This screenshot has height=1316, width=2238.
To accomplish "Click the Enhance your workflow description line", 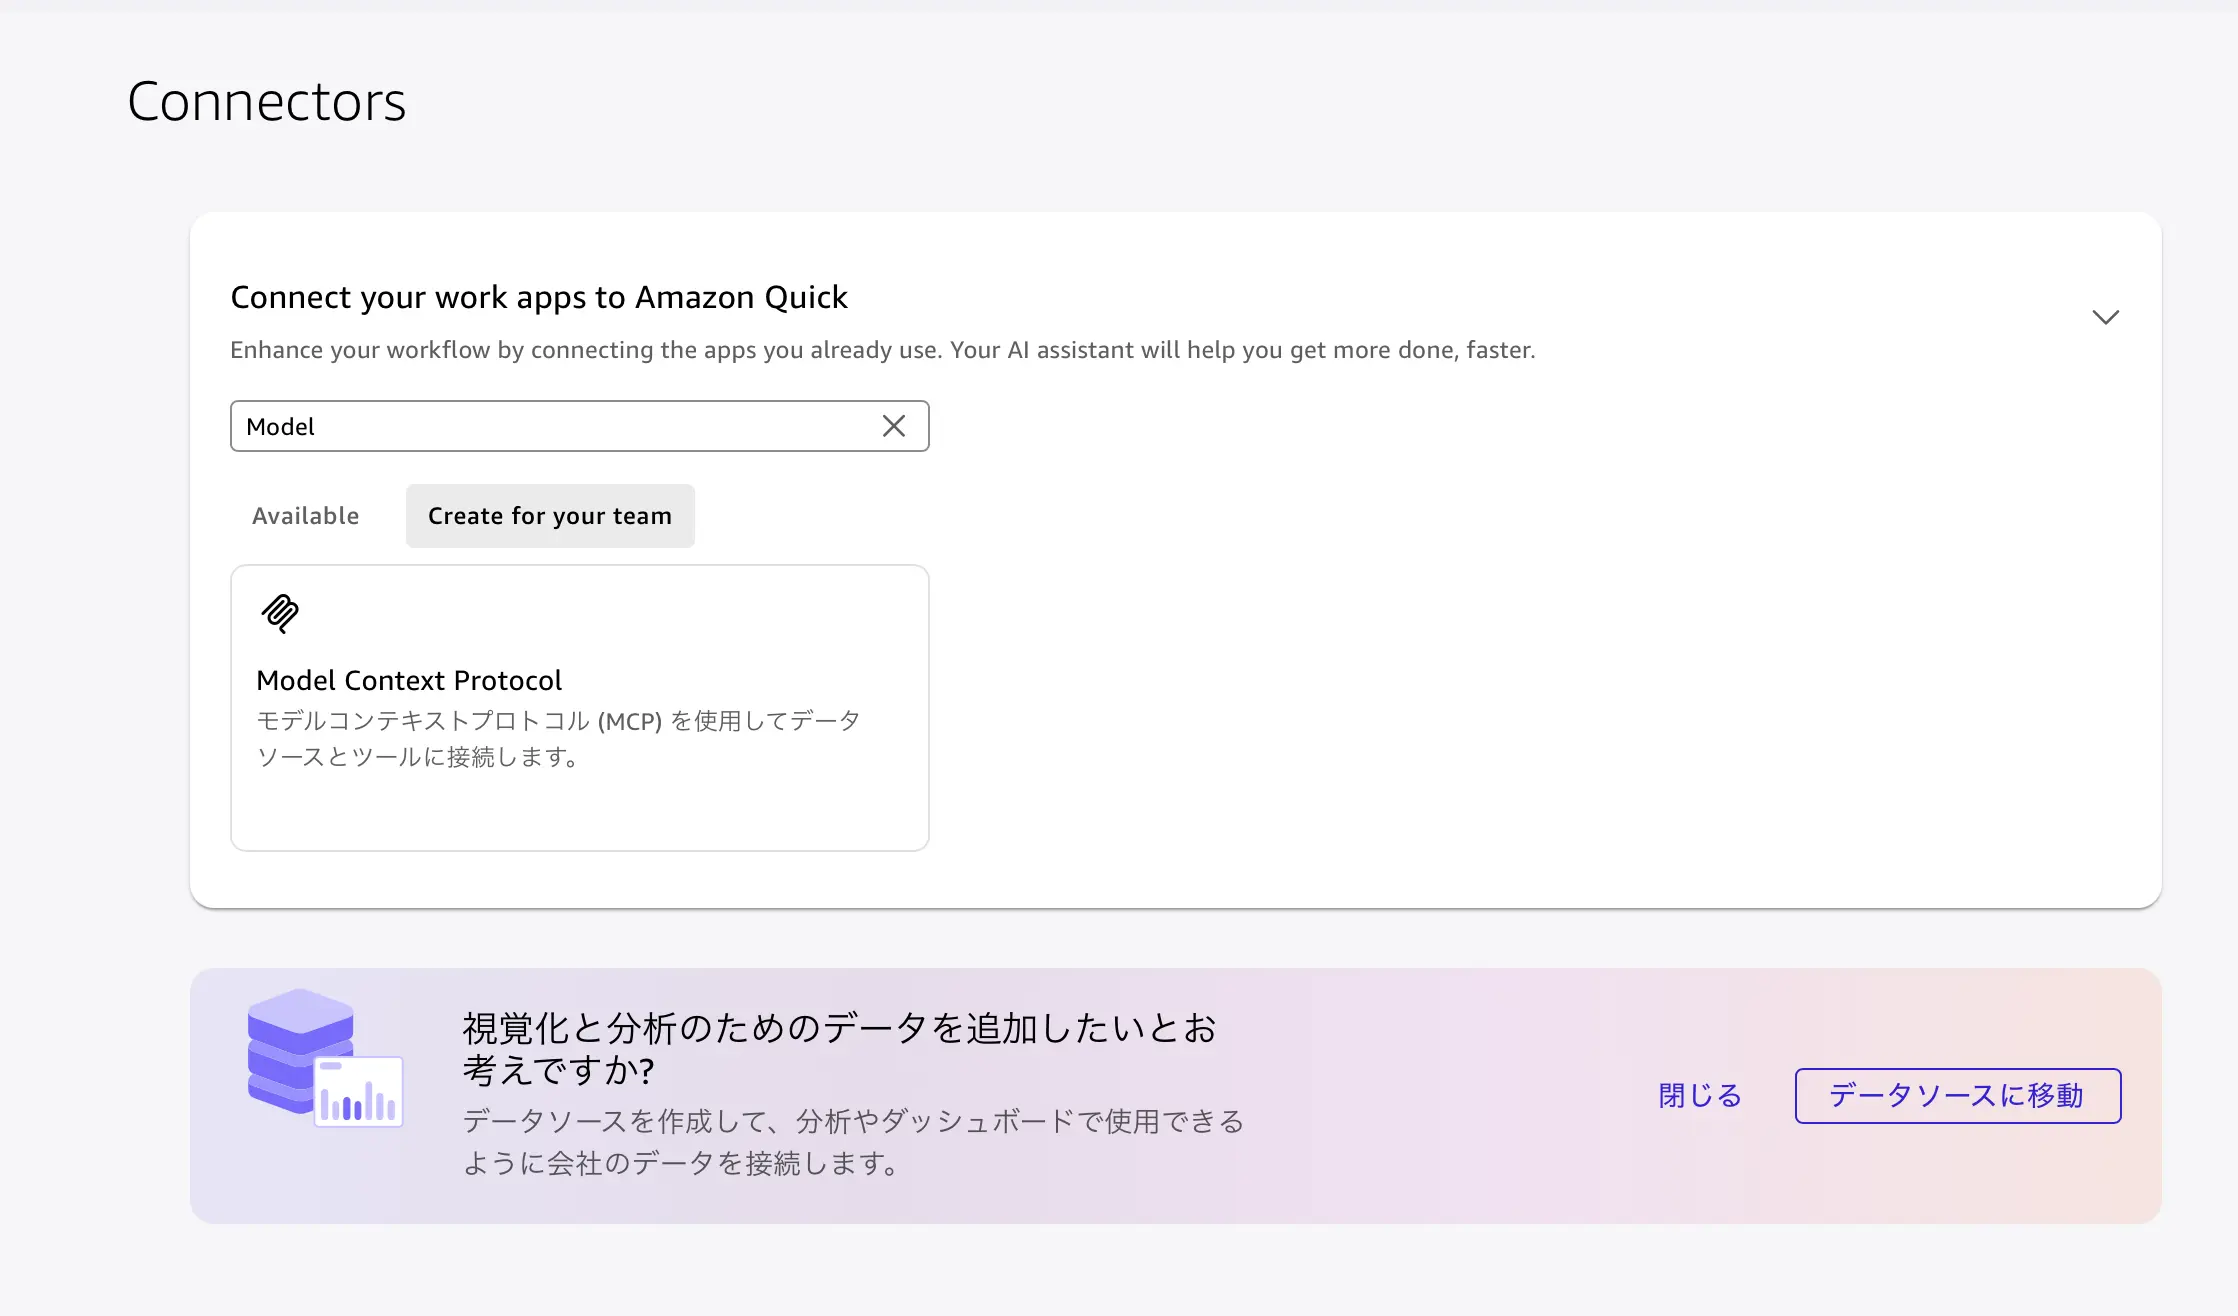I will coord(883,350).
